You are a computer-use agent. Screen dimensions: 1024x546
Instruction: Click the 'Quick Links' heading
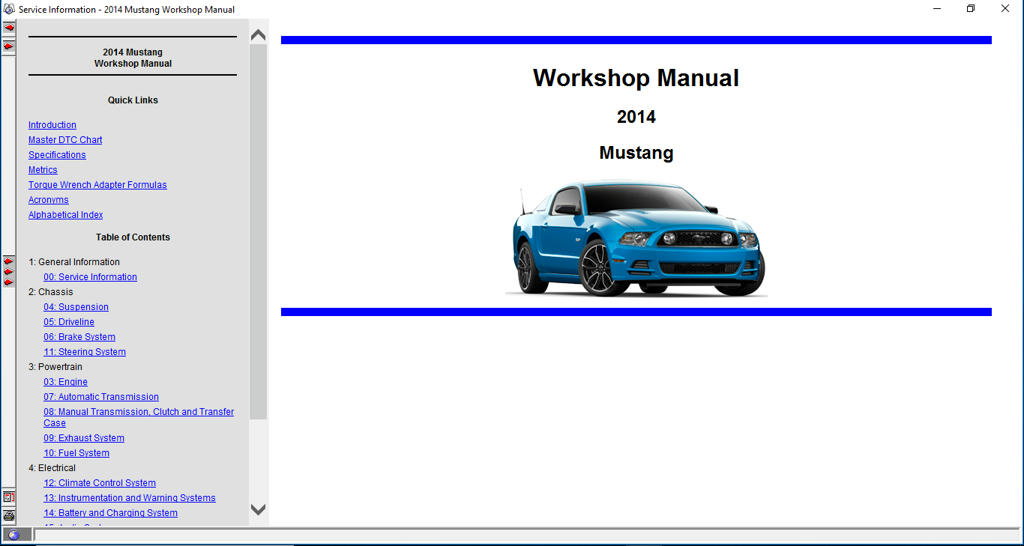pyautogui.click(x=133, y=100)
